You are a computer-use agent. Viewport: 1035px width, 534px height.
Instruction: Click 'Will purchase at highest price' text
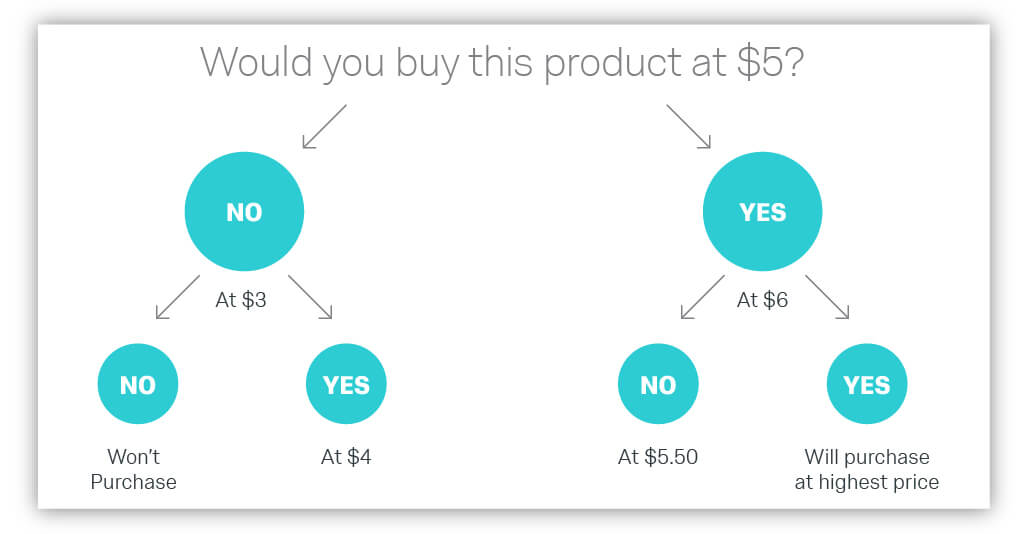[x=867, y=469]
